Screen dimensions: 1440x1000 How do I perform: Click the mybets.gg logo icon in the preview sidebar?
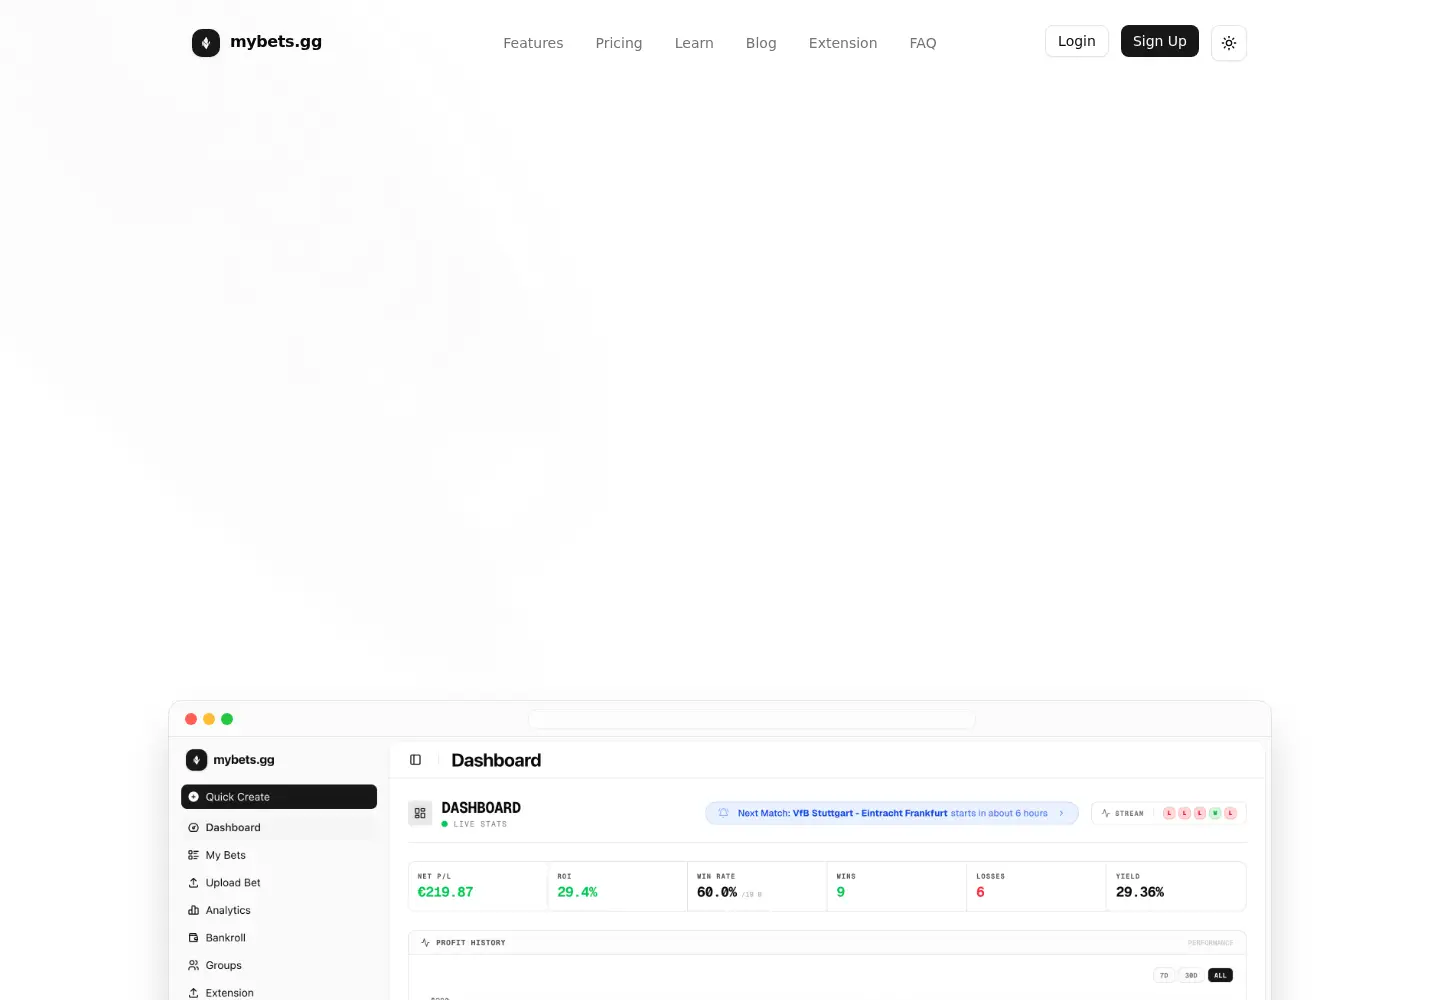pos(197,760)
